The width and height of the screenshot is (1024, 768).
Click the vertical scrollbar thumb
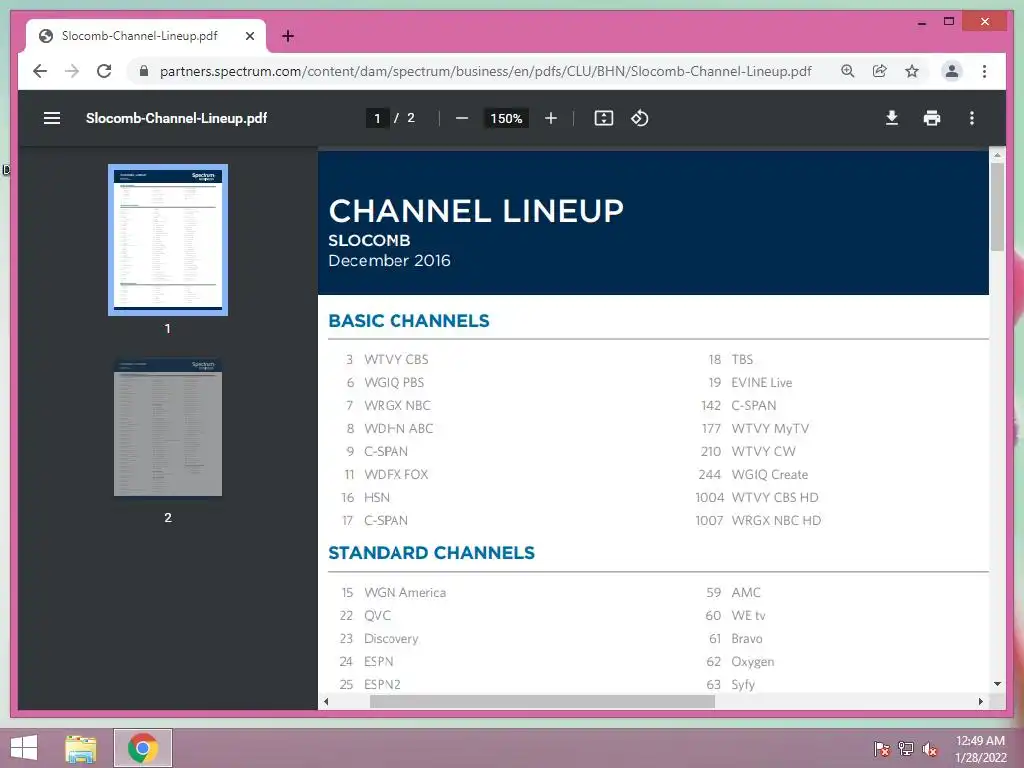(x=997, y=206)
